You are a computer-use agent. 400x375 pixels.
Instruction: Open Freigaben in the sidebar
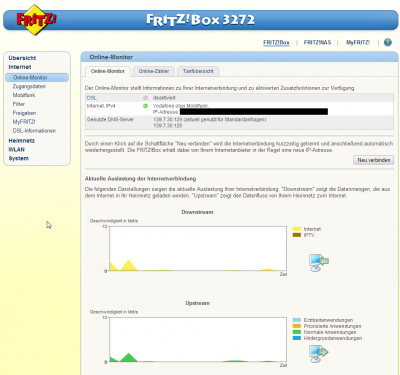tap(24, 113)
